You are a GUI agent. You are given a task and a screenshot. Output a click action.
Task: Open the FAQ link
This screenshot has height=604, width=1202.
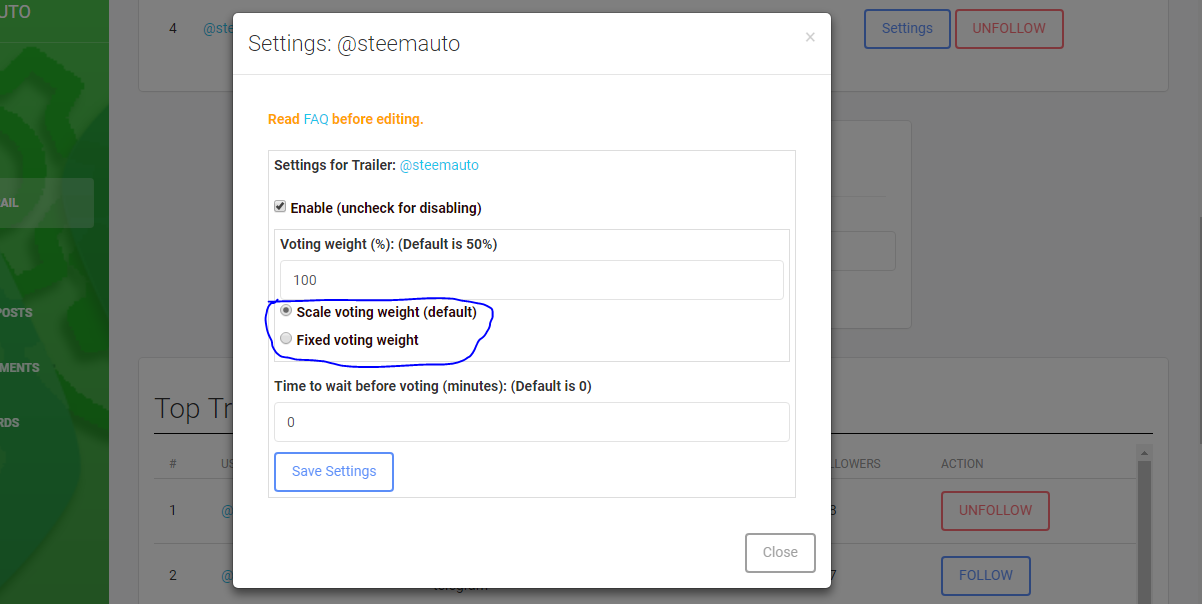[316, 119]
